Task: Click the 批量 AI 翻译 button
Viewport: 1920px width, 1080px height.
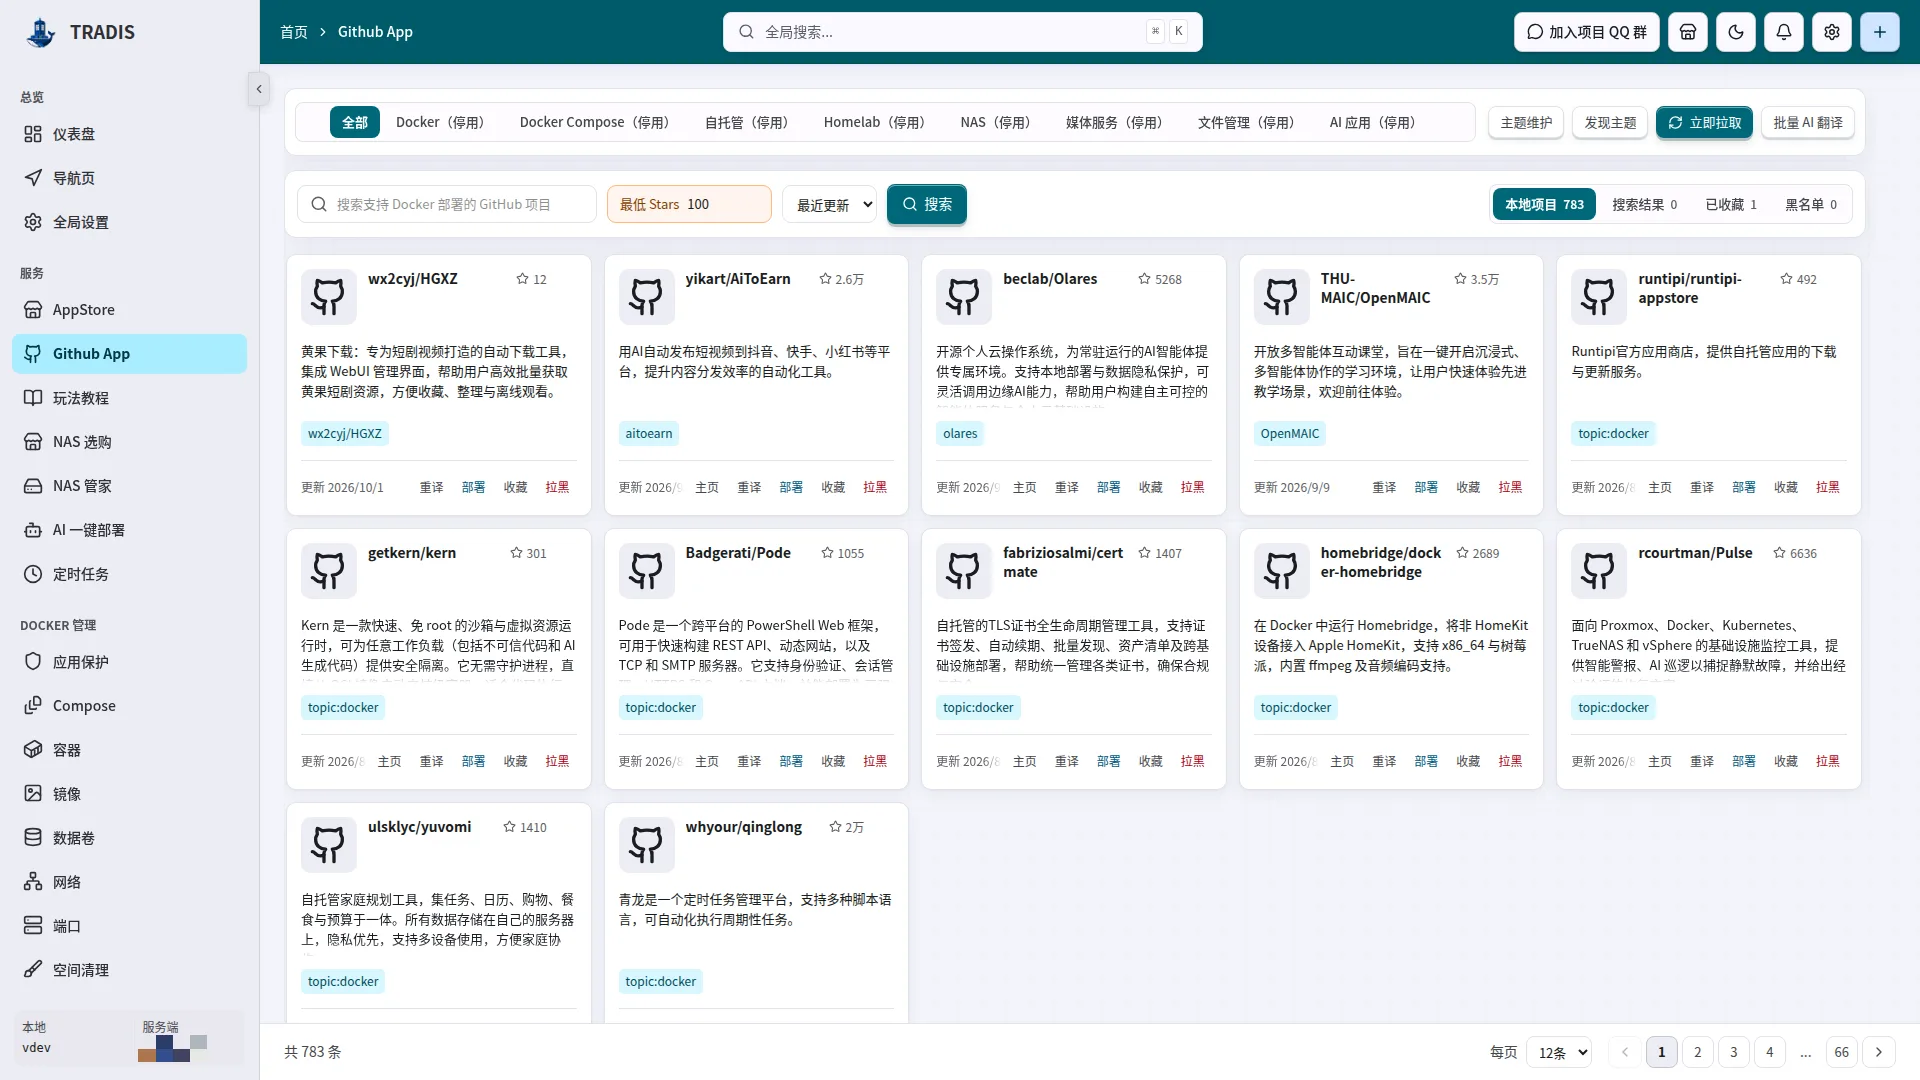Action: 1808,122
